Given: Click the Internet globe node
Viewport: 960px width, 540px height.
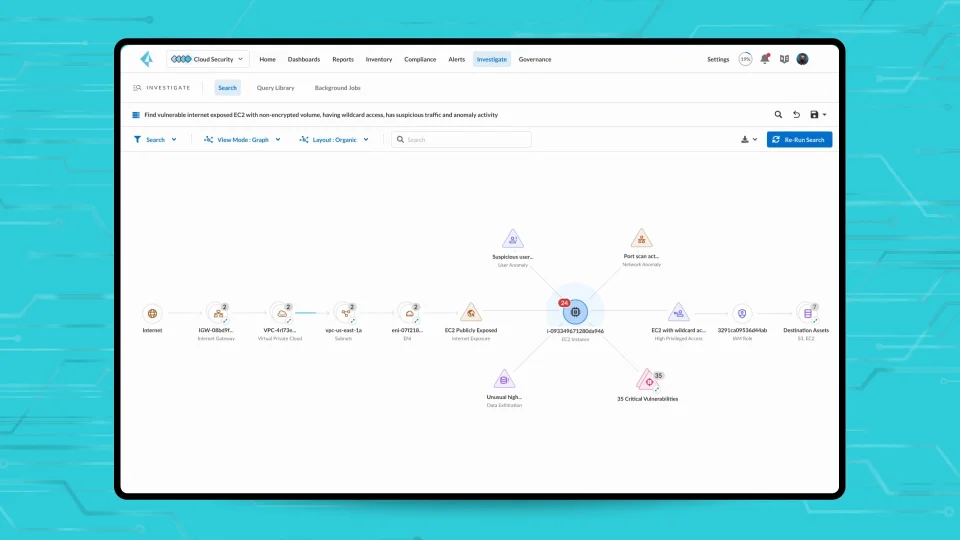Looking at the screenshot, I should point(152,313).
